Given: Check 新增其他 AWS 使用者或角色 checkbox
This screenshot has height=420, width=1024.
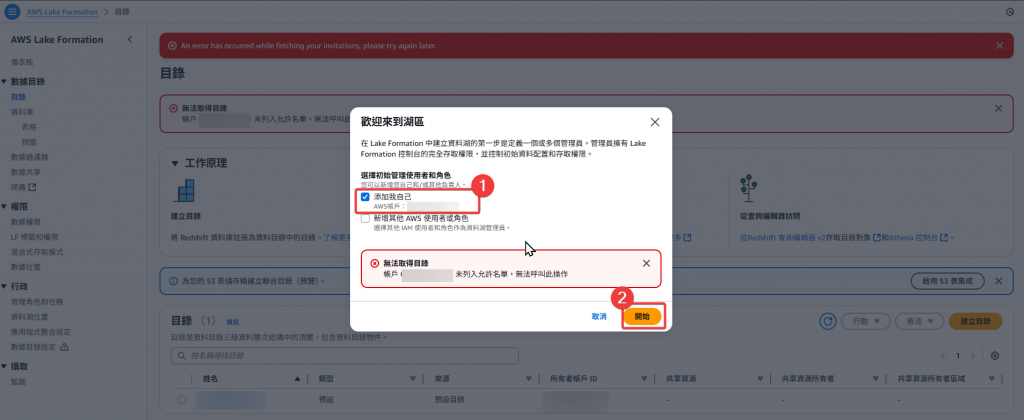Looking at the screenshot, I should (366, 219).
